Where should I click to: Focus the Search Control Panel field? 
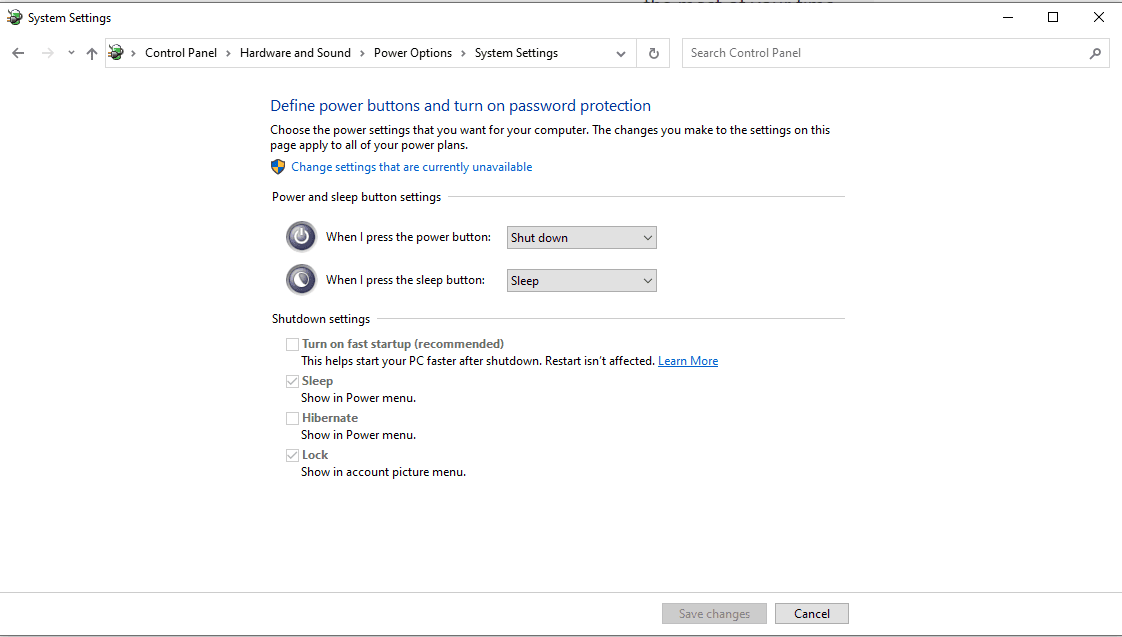[885, 53]
